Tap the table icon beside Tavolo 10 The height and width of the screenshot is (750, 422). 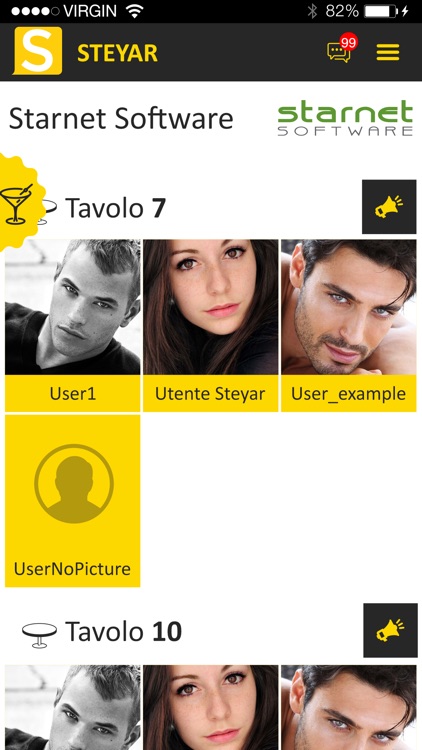(x=39, y=635)
